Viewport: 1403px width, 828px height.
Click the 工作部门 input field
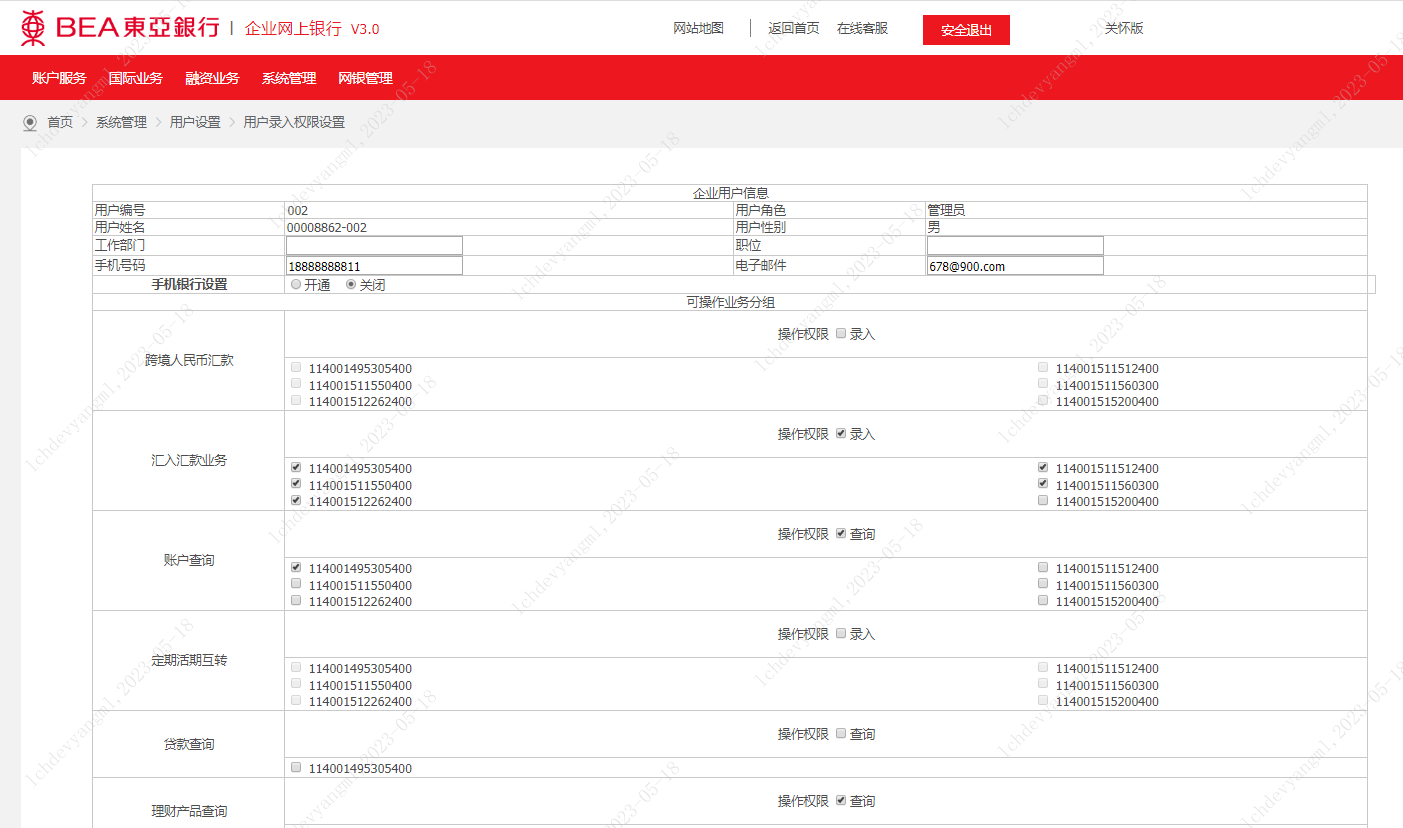(374, 245)
